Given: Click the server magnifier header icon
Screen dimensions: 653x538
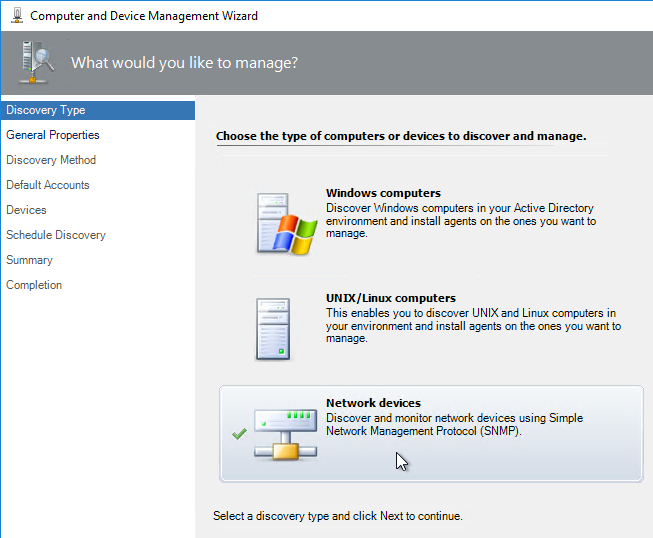Looking at the screenshot, I should click(x=37, y=62).
